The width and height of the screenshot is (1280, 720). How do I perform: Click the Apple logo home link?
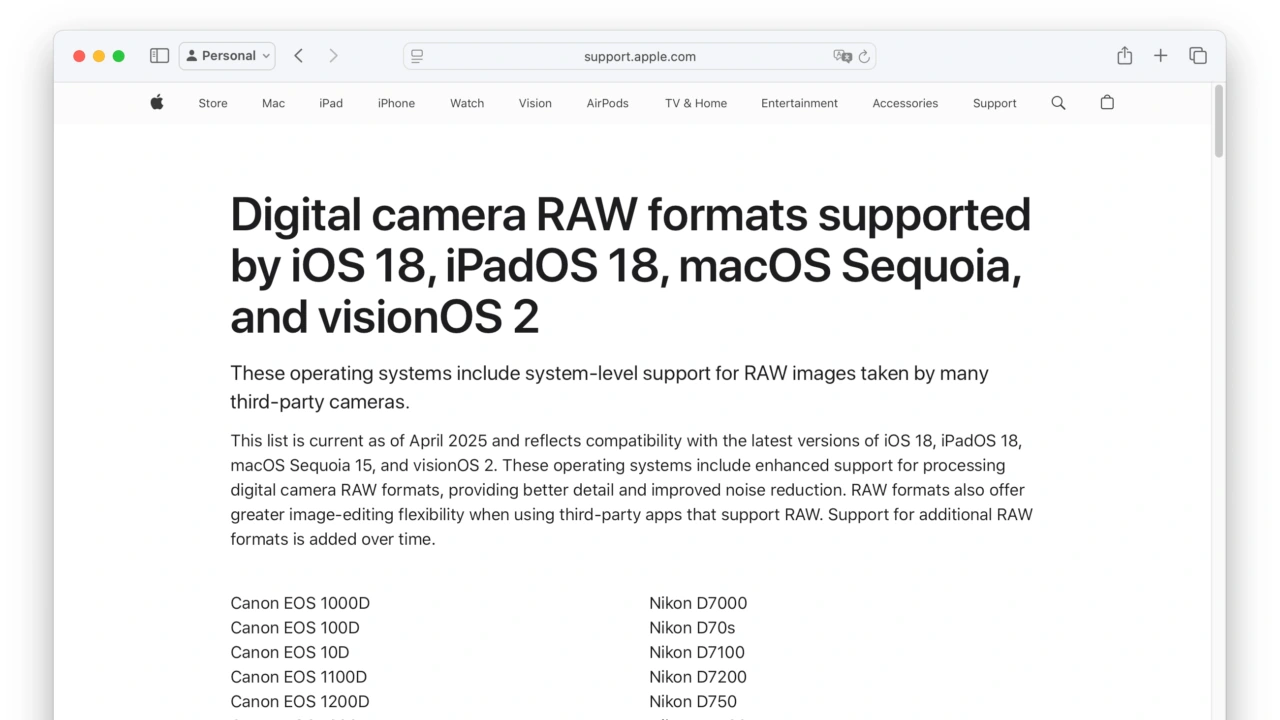(x=157, y=102)
